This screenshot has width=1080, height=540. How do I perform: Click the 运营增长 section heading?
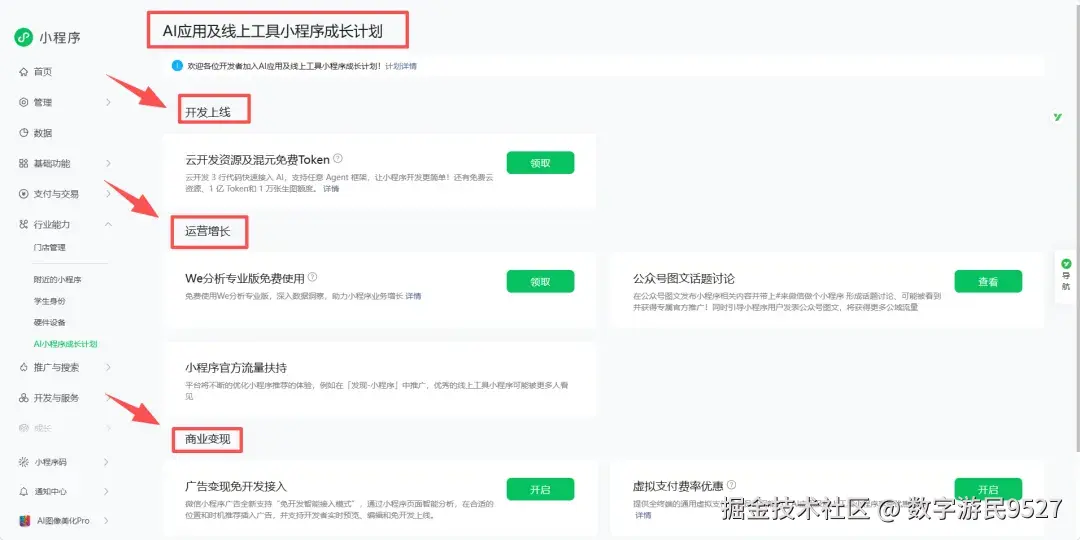point(207,231)
